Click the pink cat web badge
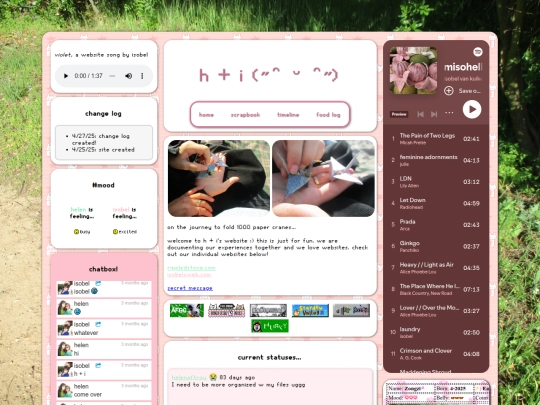The image size is (540, 405). pos(227,310)
